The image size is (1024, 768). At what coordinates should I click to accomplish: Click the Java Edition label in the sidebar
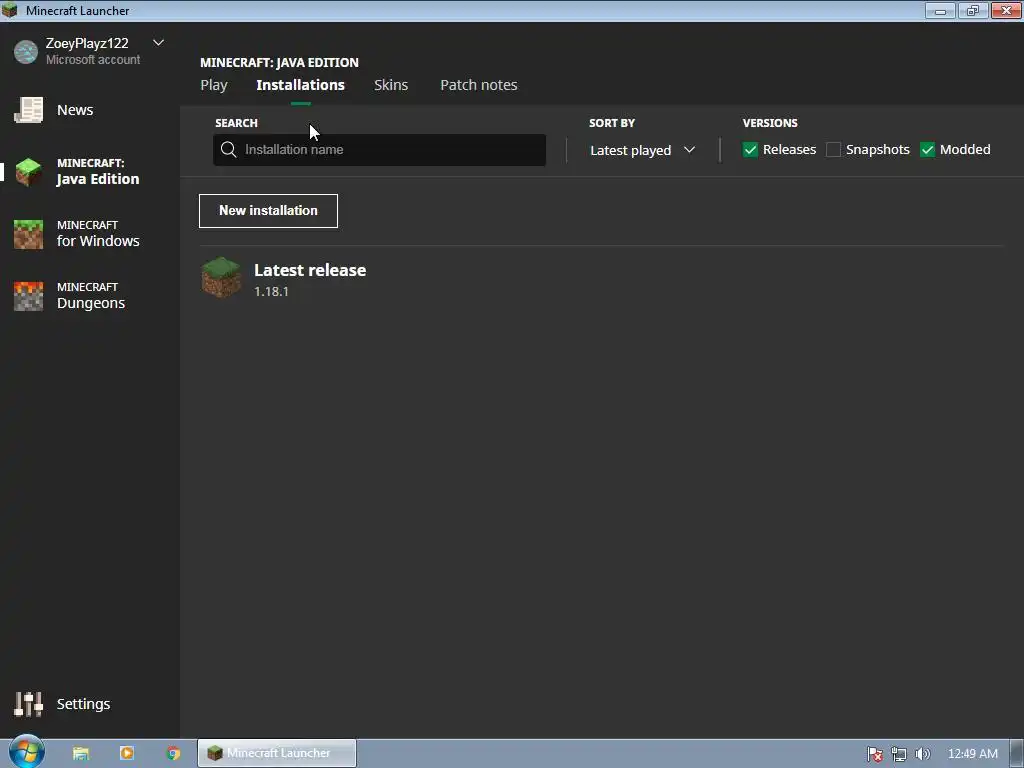(x=97, y=179)
